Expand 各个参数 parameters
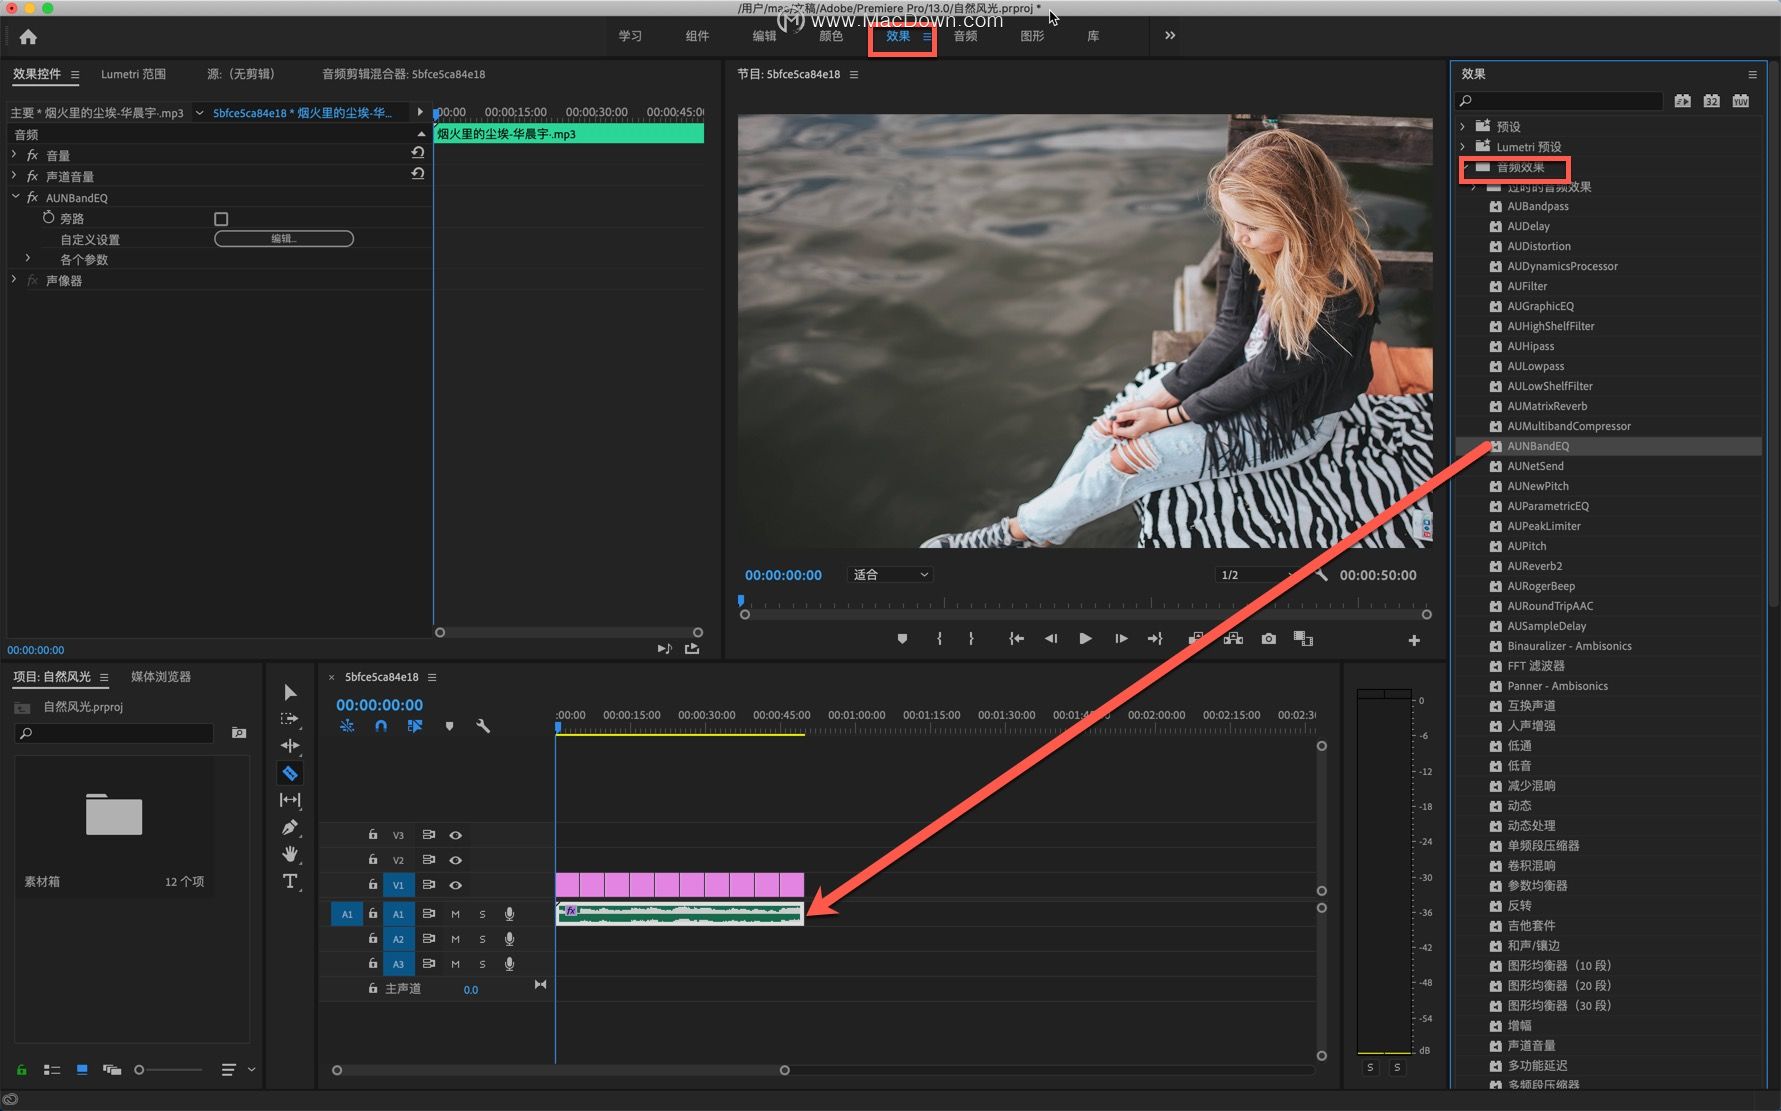Image resolution: width=1781 pixels, height=1111 pixels. (28, 258)
